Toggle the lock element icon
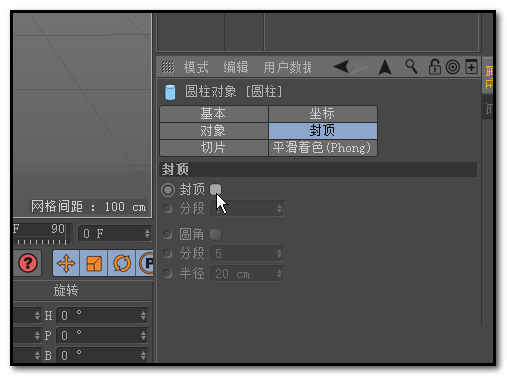 click(434, 67)
